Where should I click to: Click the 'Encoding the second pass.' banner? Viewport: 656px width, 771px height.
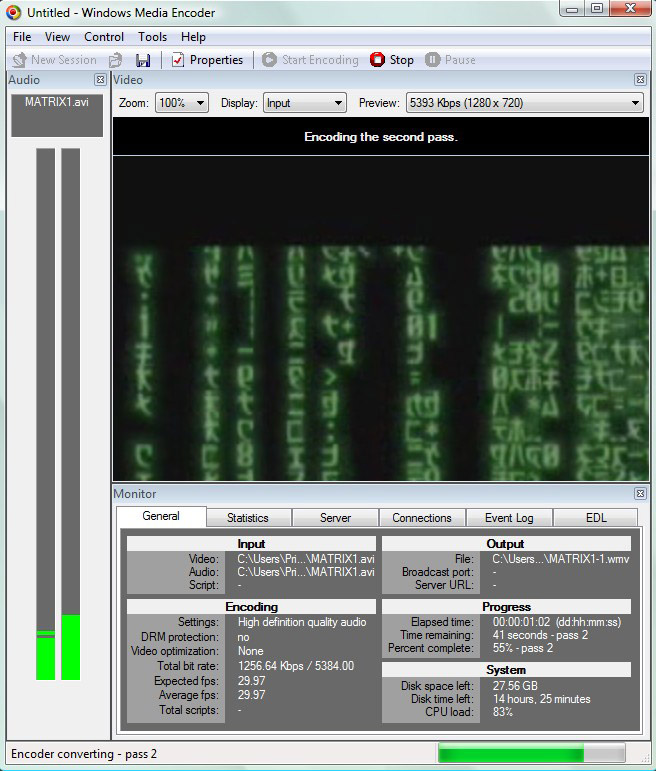[381, 137]
